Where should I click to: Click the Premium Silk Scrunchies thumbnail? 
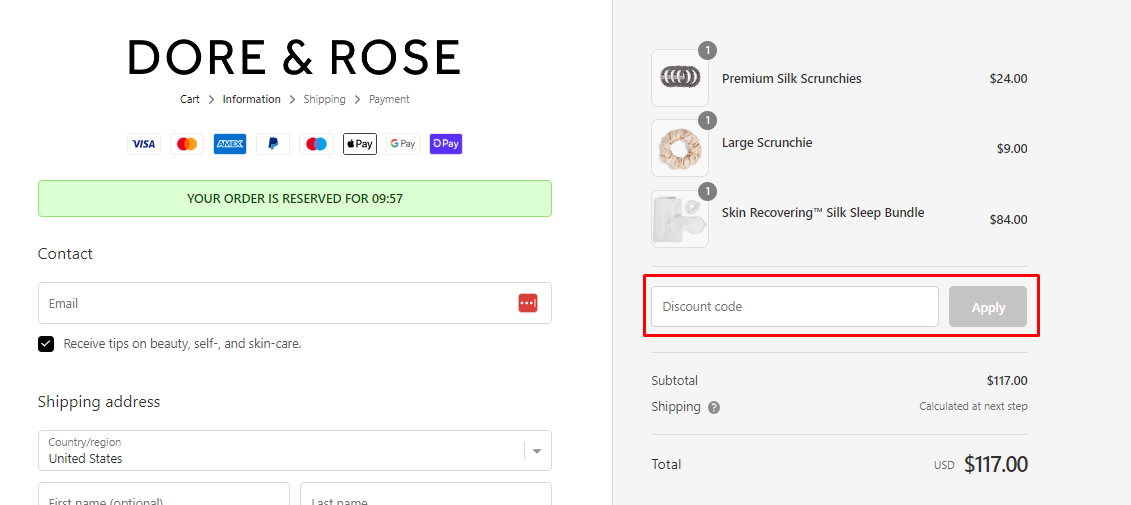[680, 78]
